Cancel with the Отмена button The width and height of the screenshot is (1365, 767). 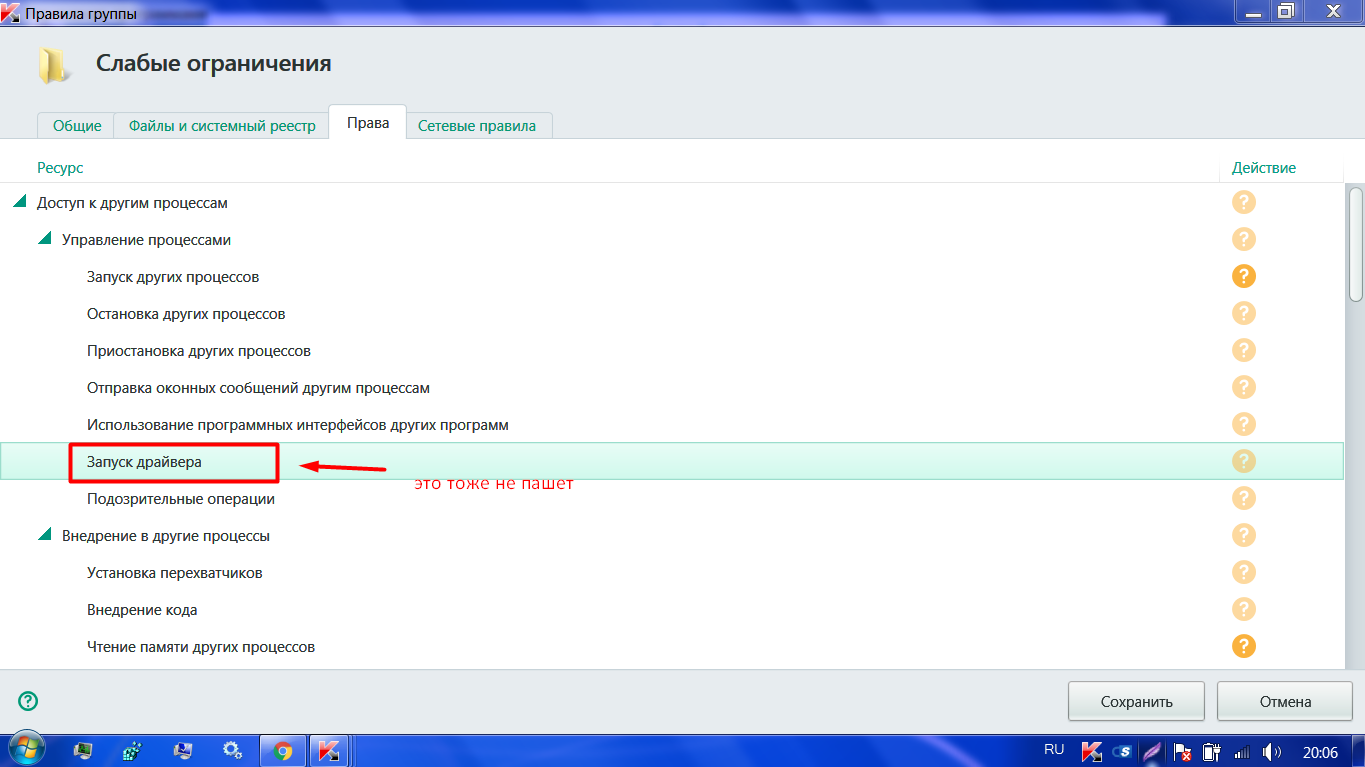tap(1285, 701)
